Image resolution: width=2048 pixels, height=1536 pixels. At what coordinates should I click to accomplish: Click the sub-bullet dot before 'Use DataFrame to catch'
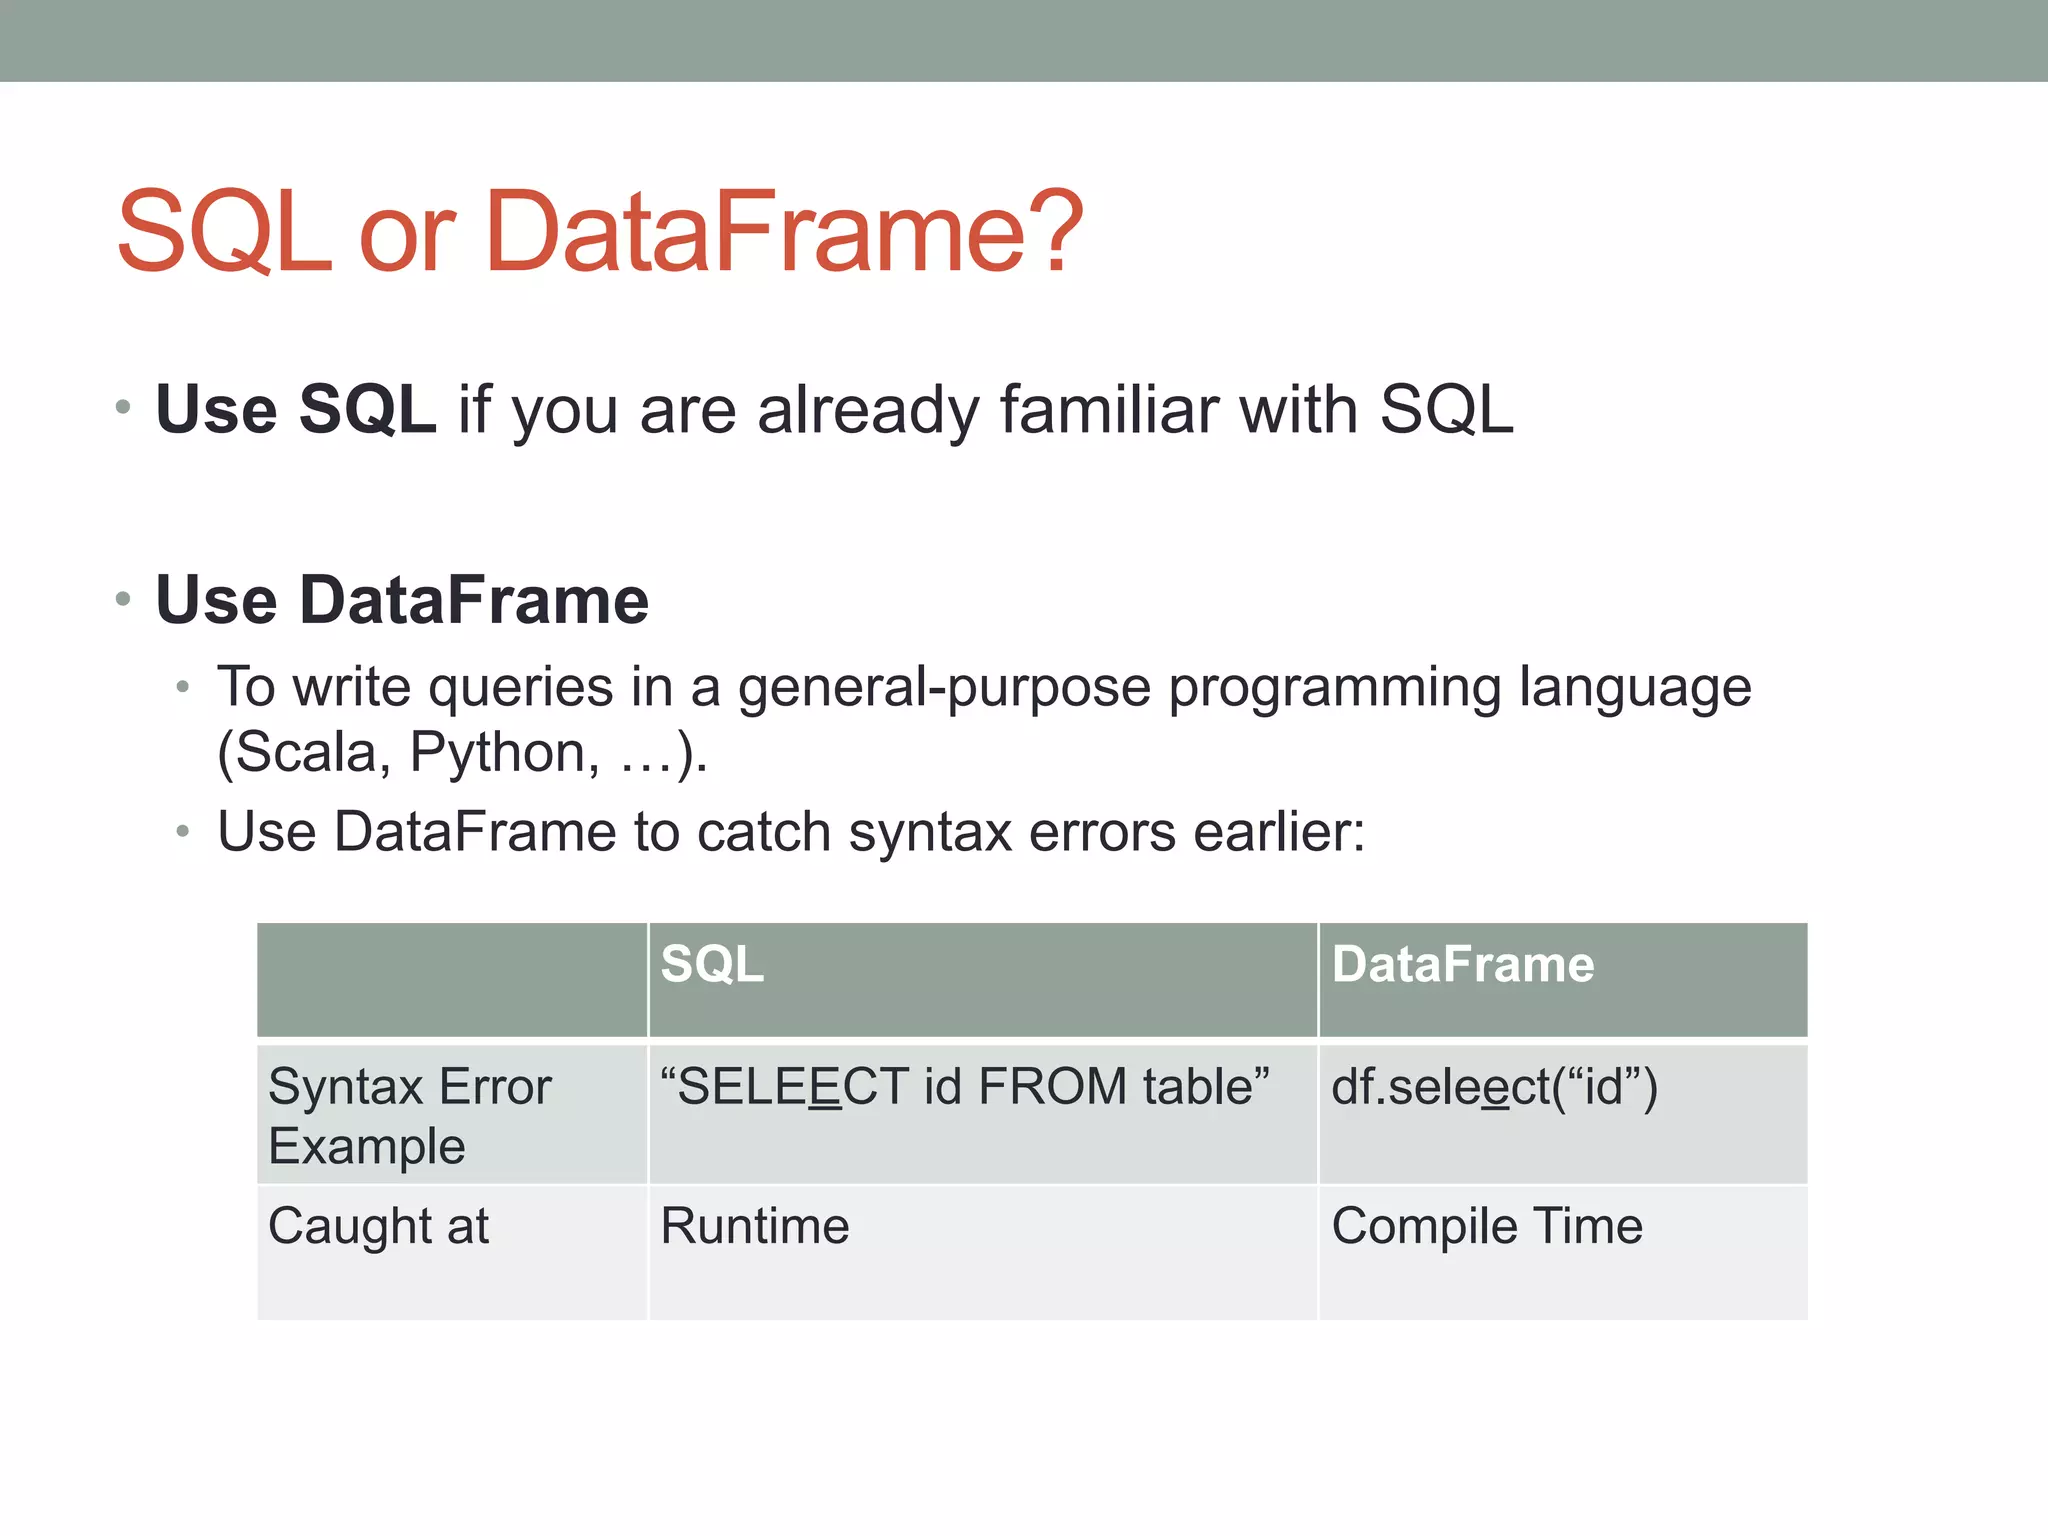click(x=182, y=831)
